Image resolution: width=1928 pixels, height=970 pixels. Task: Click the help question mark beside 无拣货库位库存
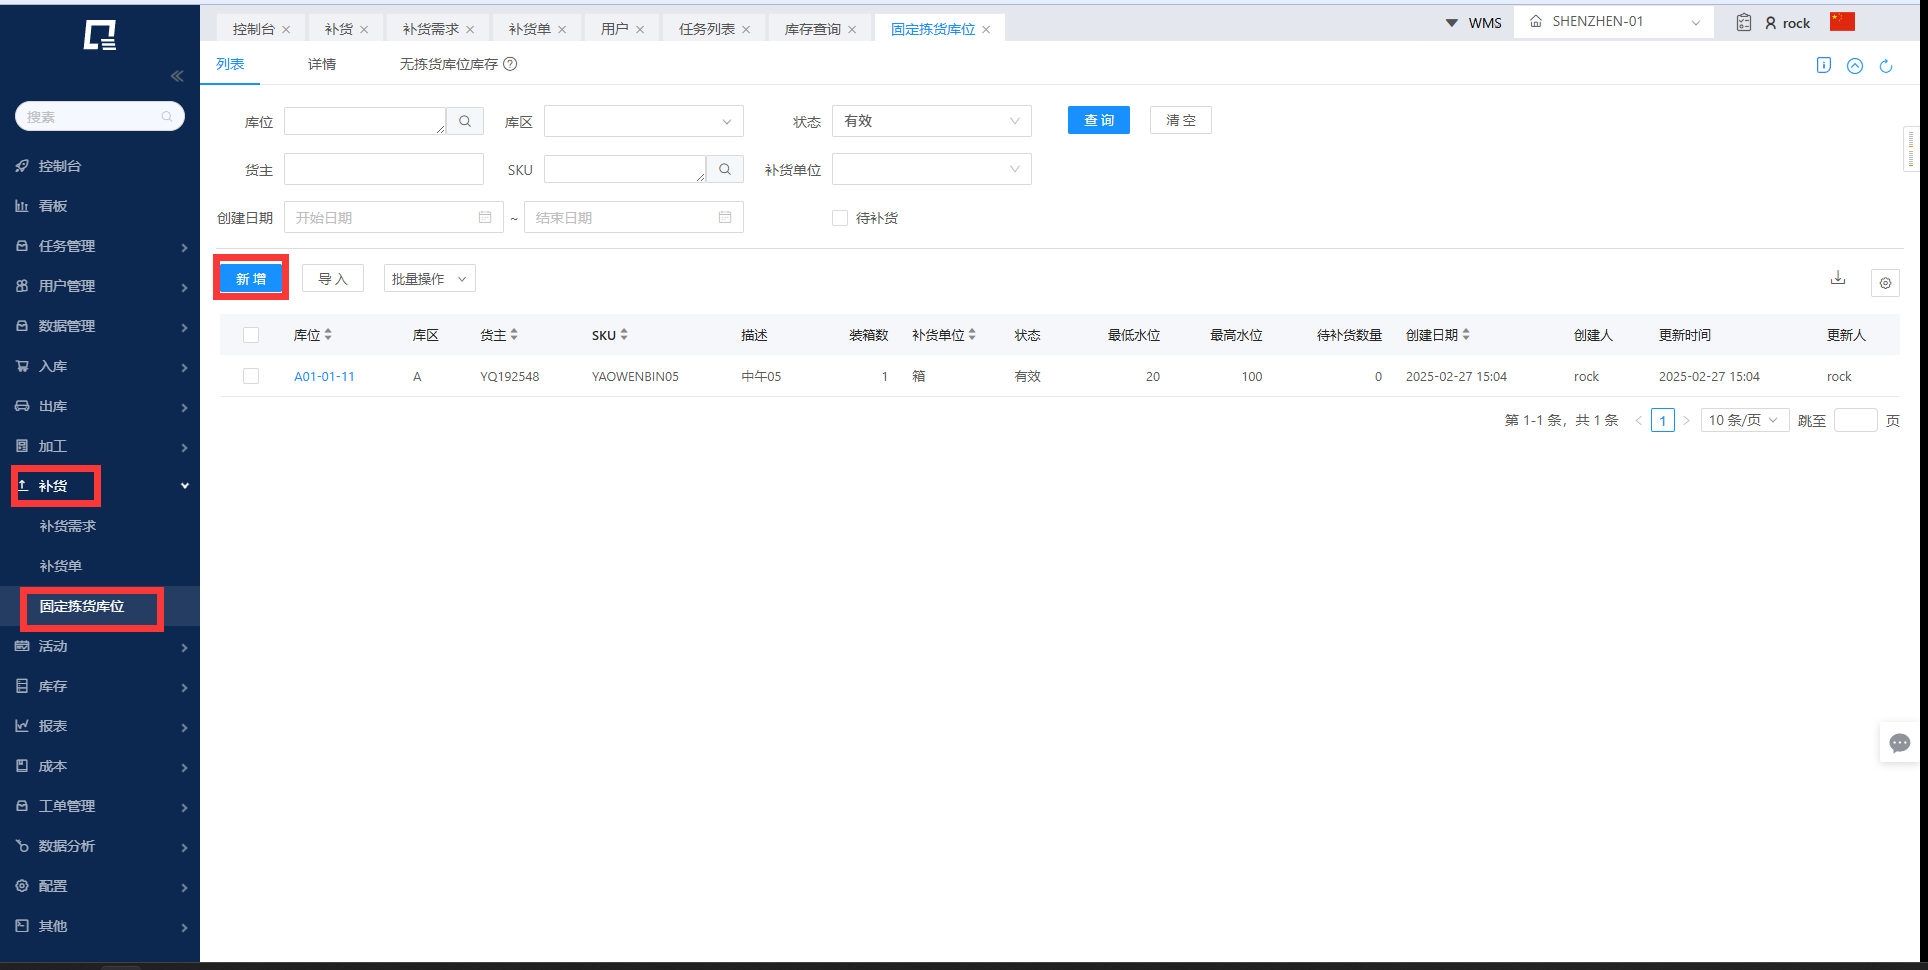coord(510,64)
